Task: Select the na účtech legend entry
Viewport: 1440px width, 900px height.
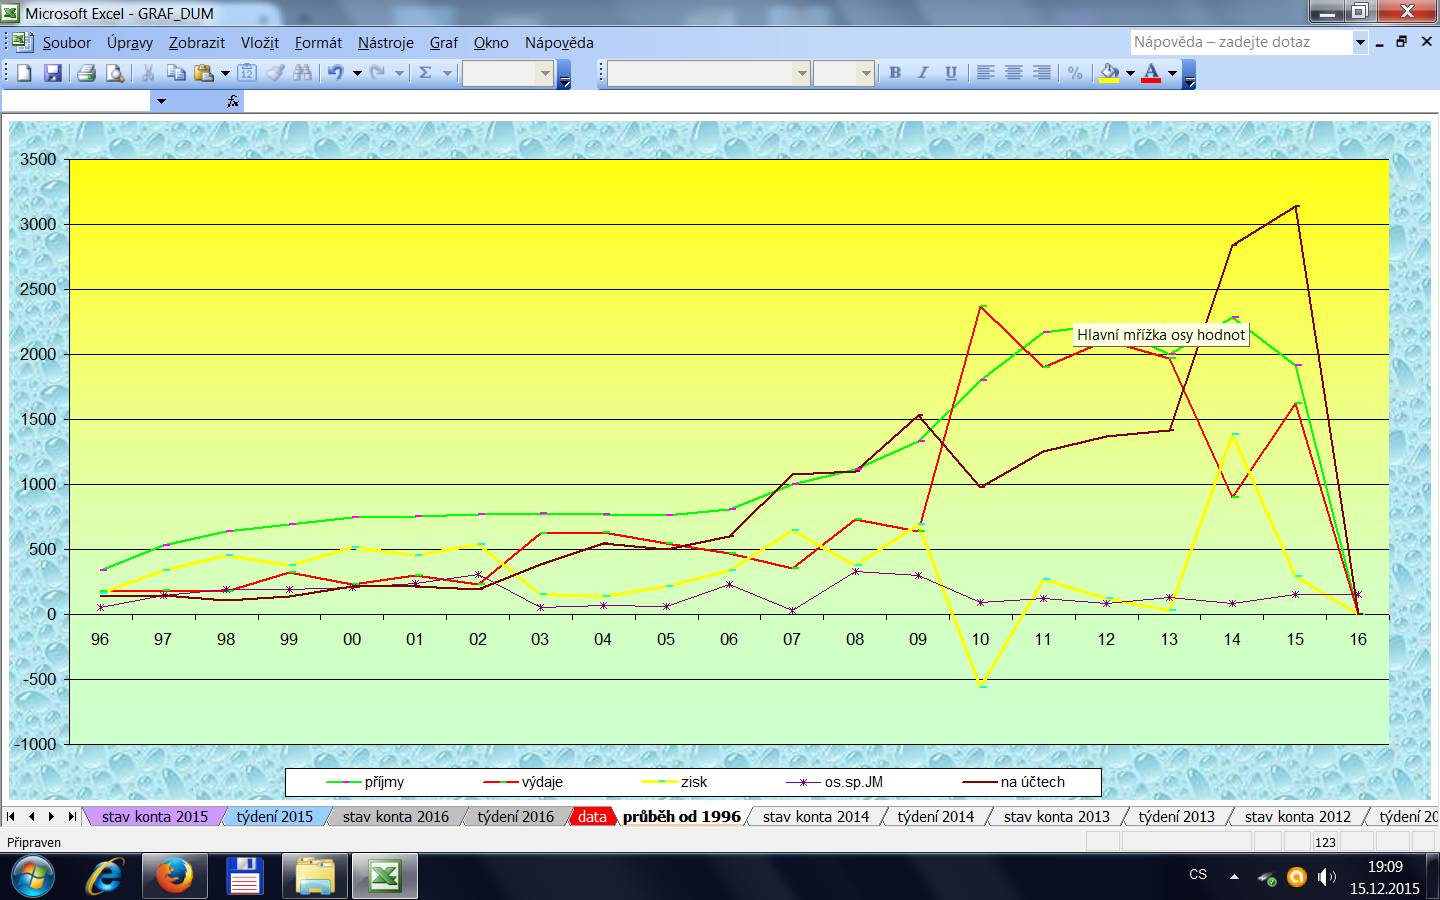Action: click(x=1014, y=782)
